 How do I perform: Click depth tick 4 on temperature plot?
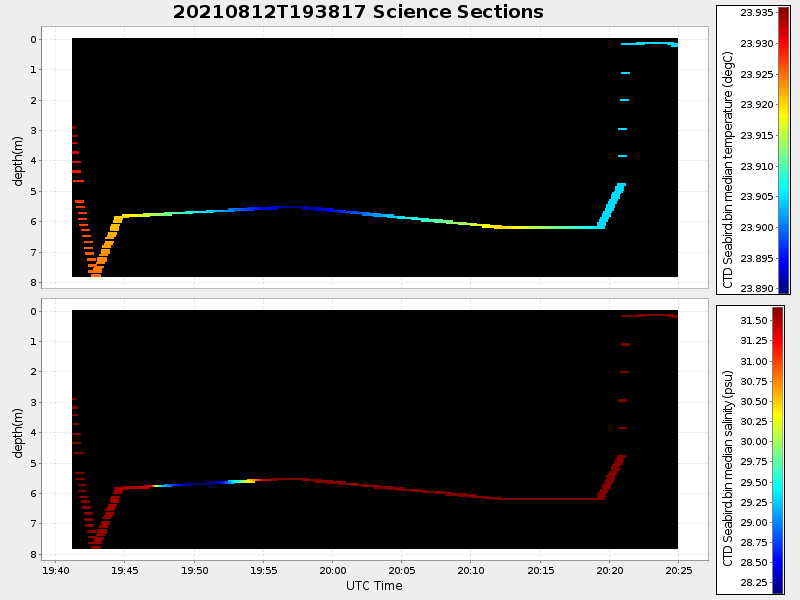[33, 161]
